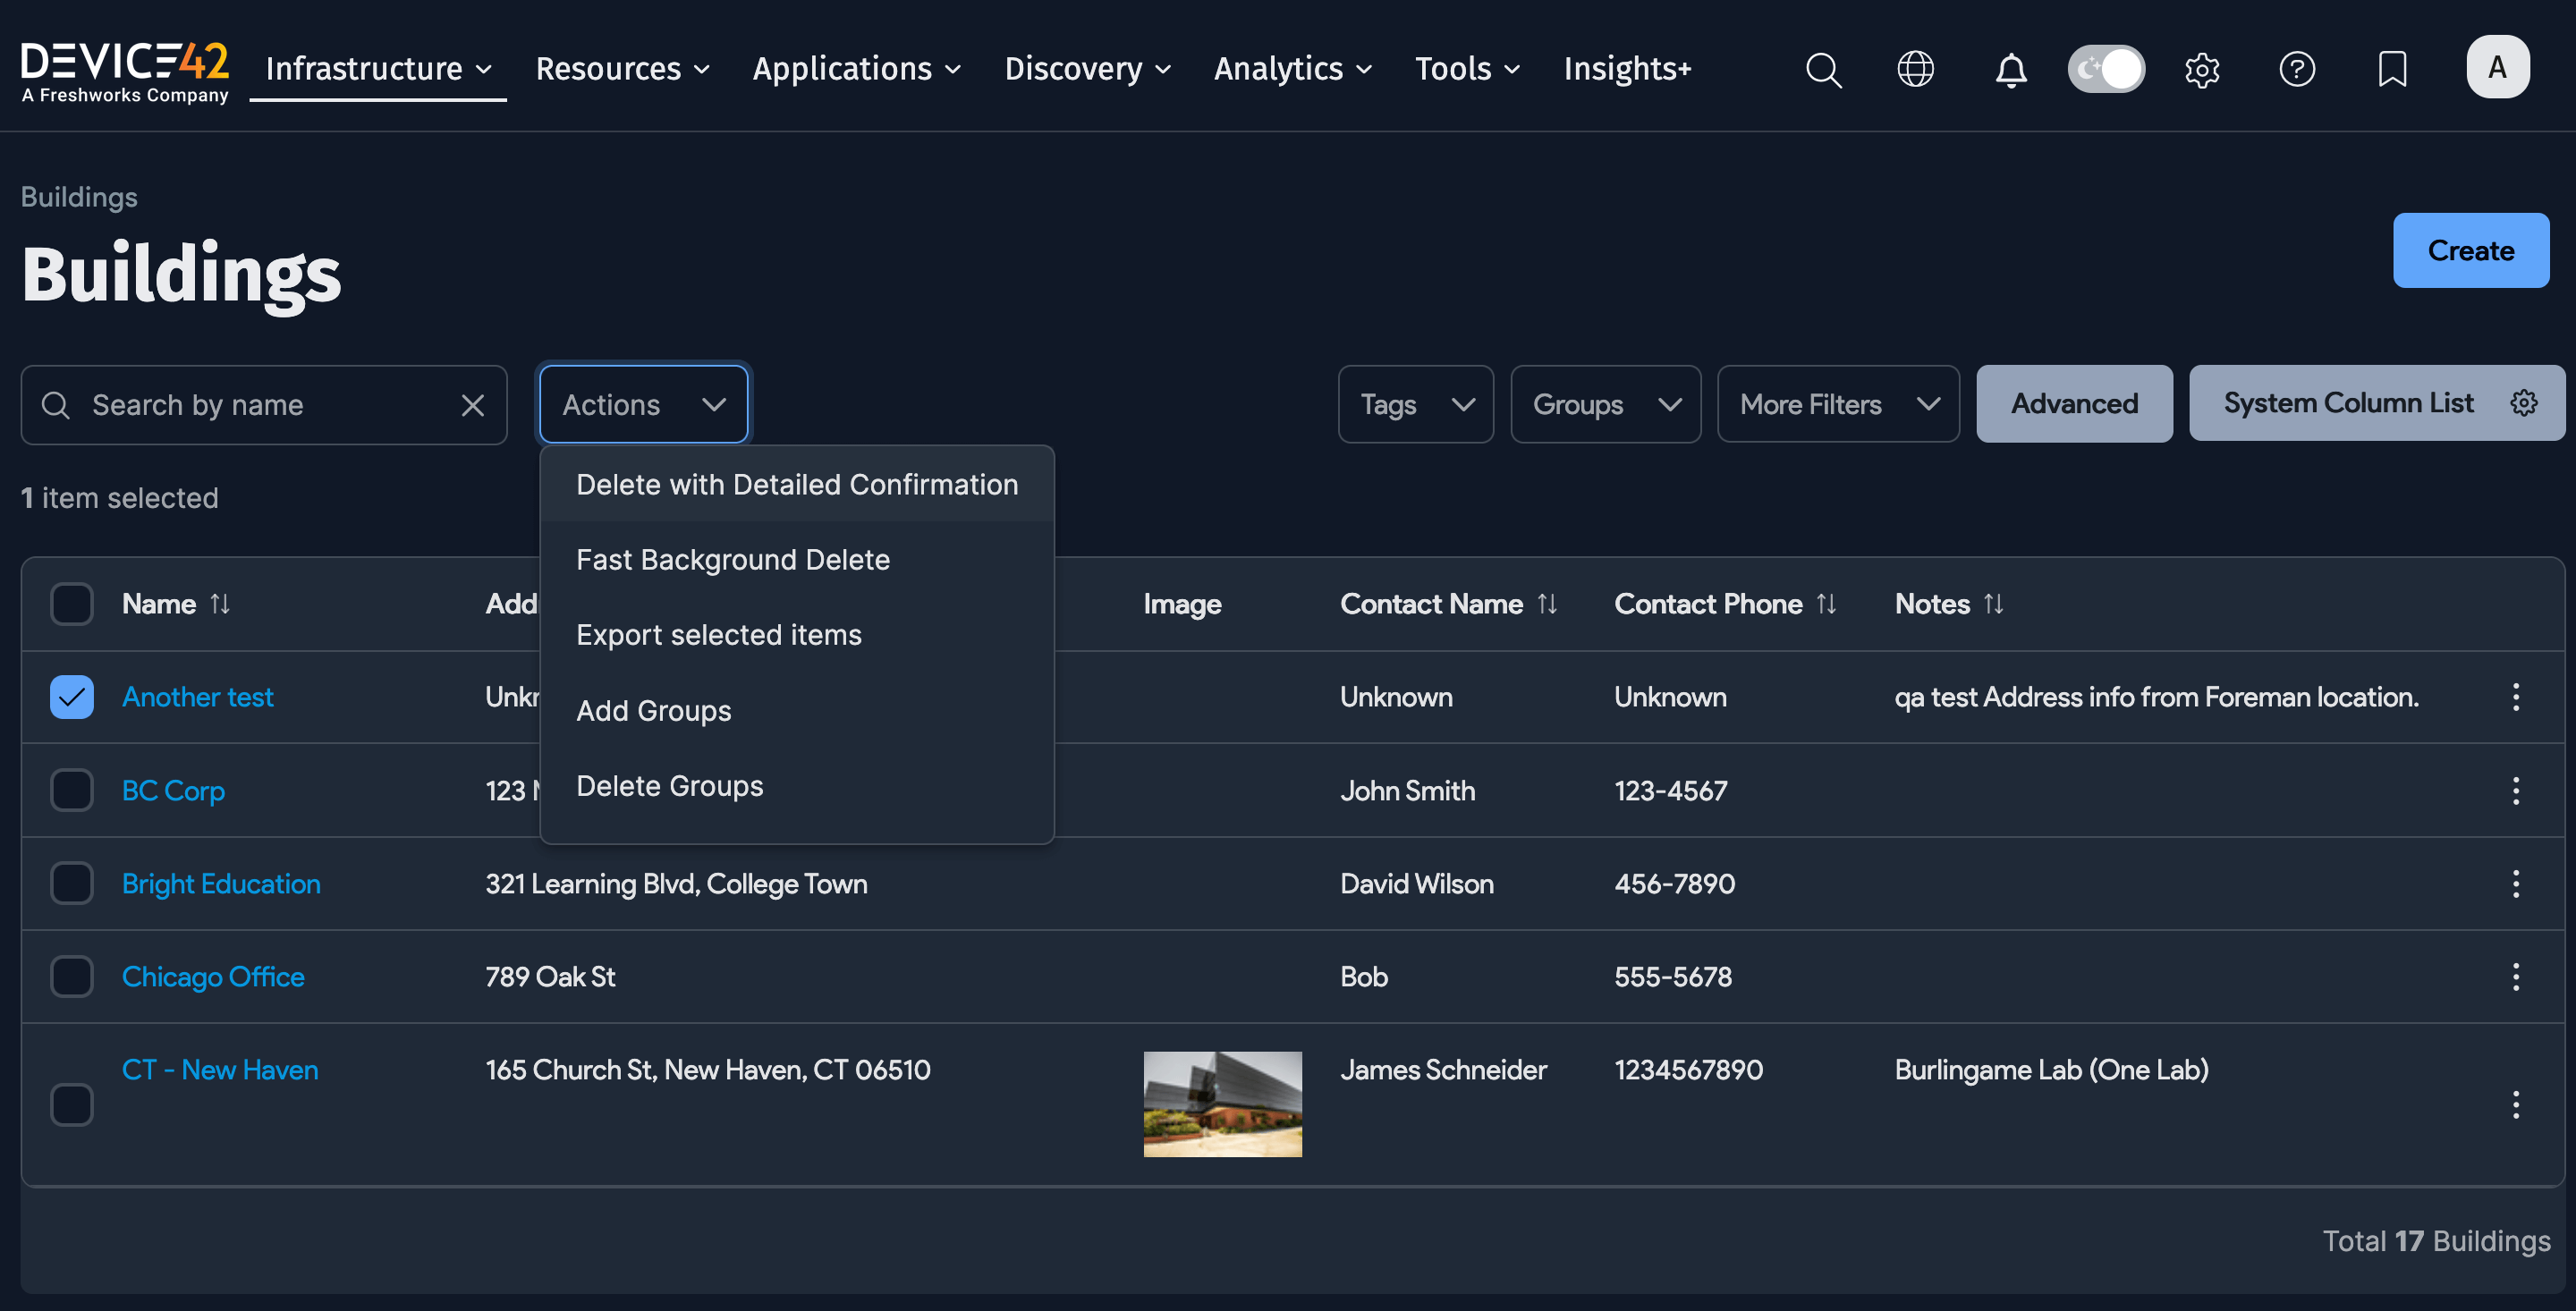Image resolution: width=2576 pixels, height=1311 pixels.
Task: Open saved bookmarks icon
Action: pos(2392,69)
